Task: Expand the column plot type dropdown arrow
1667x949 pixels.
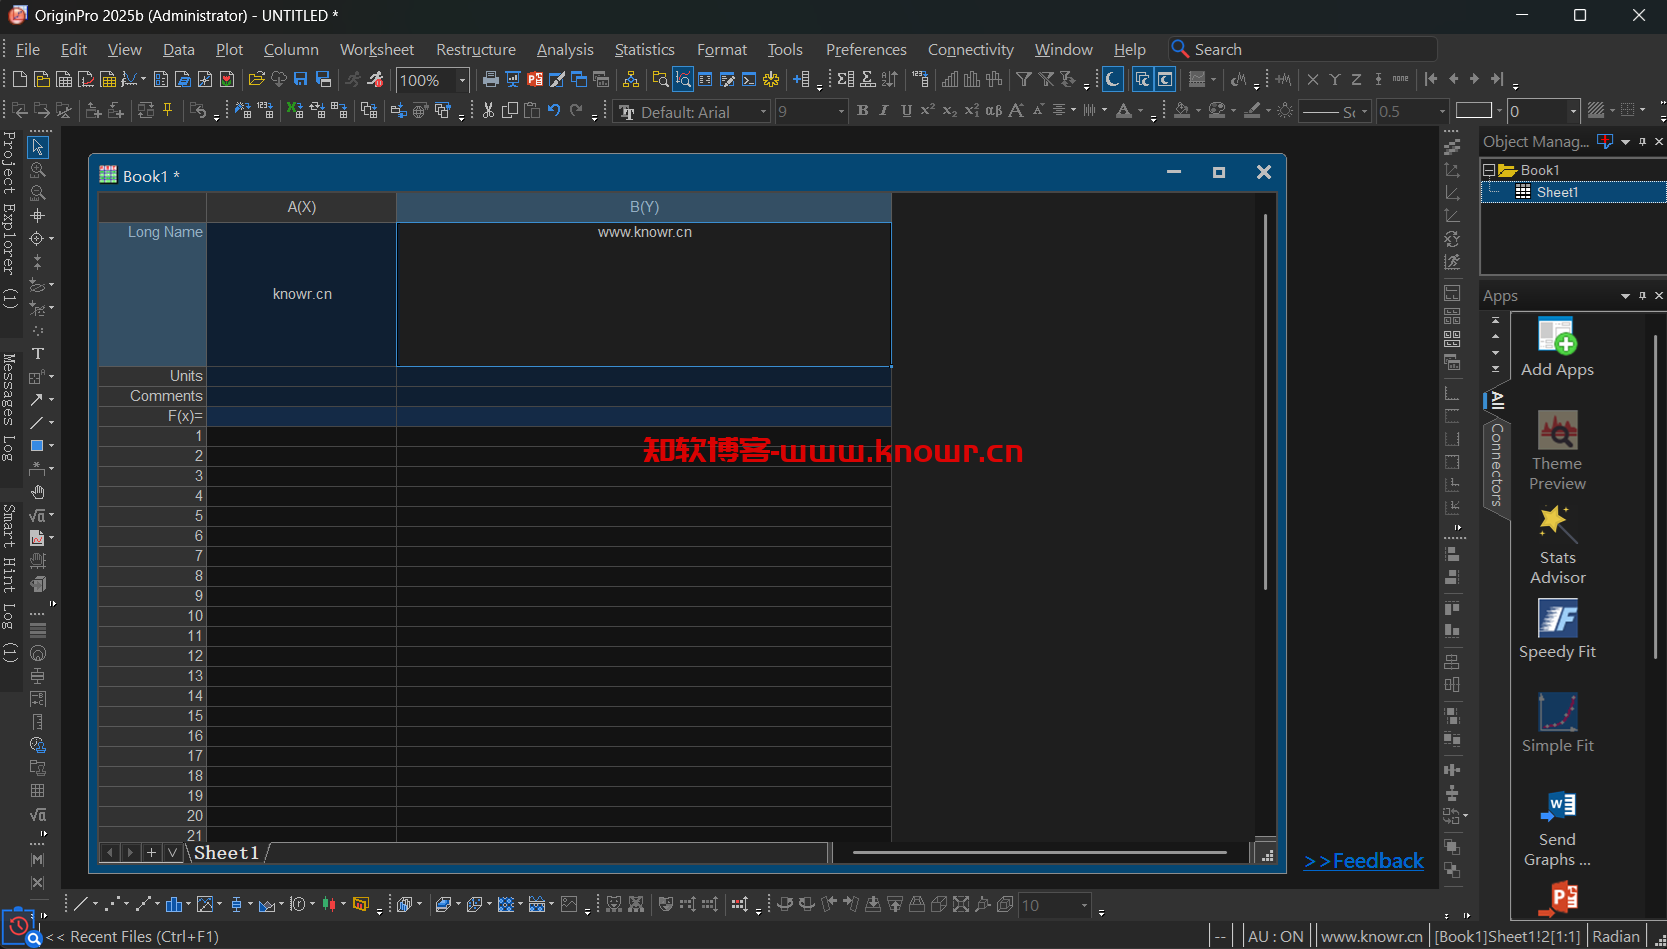Action: pyautogui.click(x=188, y=904)
